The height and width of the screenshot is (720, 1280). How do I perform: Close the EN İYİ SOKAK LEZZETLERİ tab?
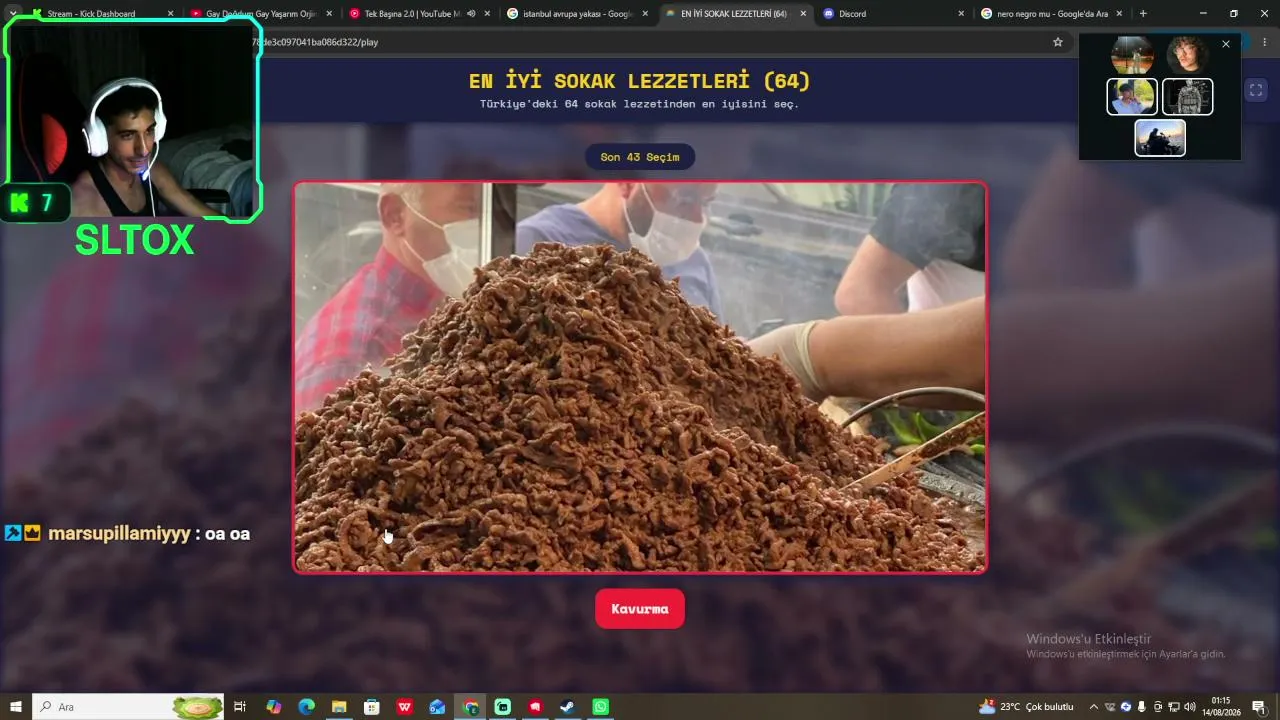click(803, 14)
